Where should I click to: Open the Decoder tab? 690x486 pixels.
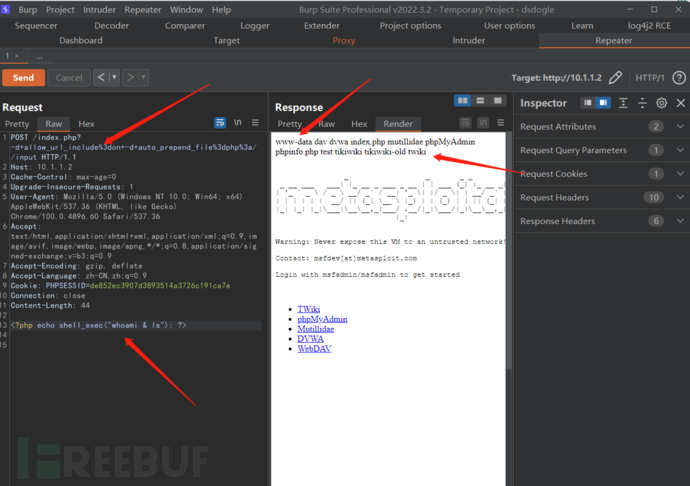point(111,26)
